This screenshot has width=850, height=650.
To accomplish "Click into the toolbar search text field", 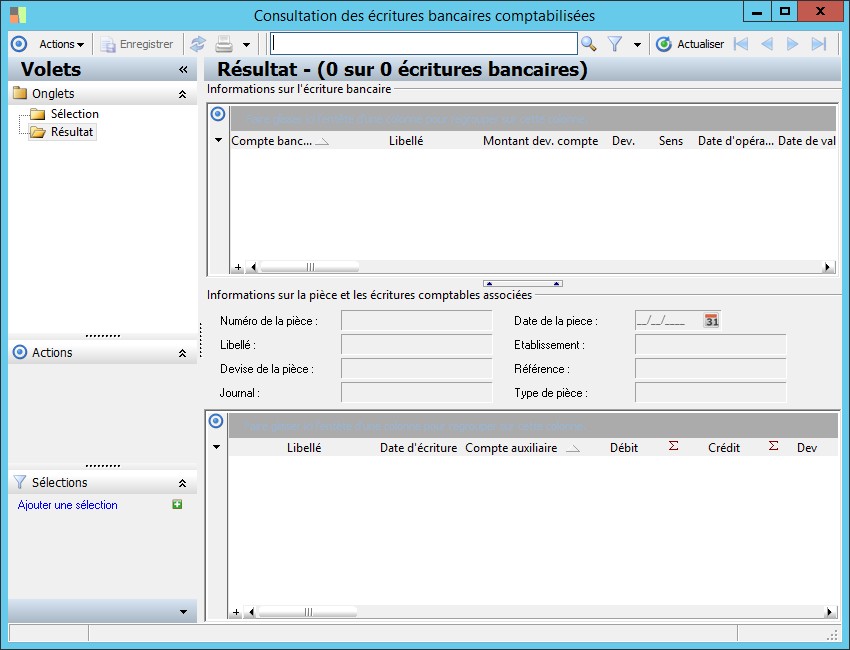I will point(423,44).
